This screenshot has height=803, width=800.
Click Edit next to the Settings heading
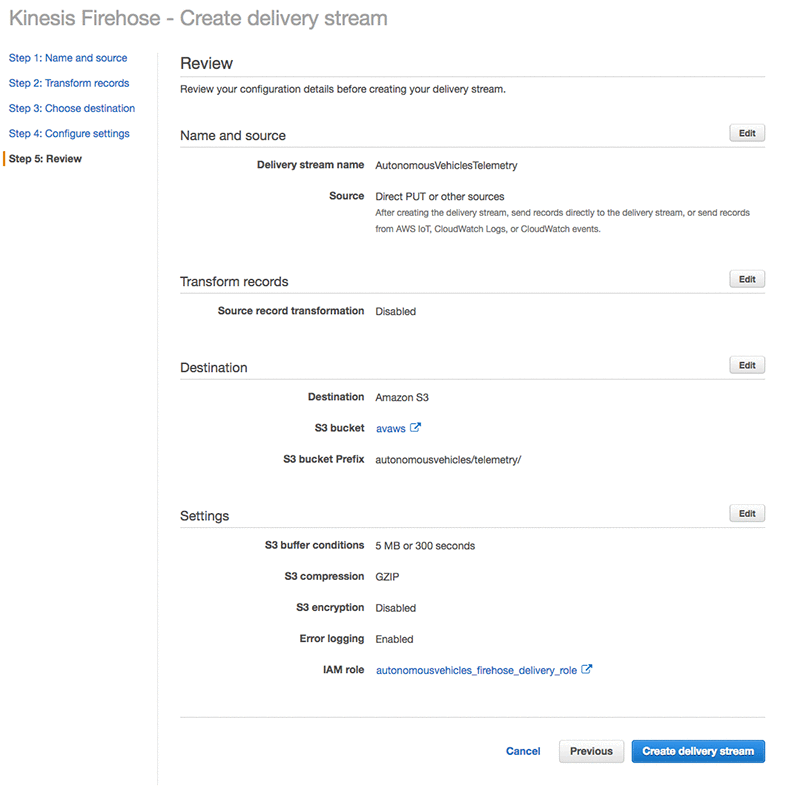tap(747, 513)
